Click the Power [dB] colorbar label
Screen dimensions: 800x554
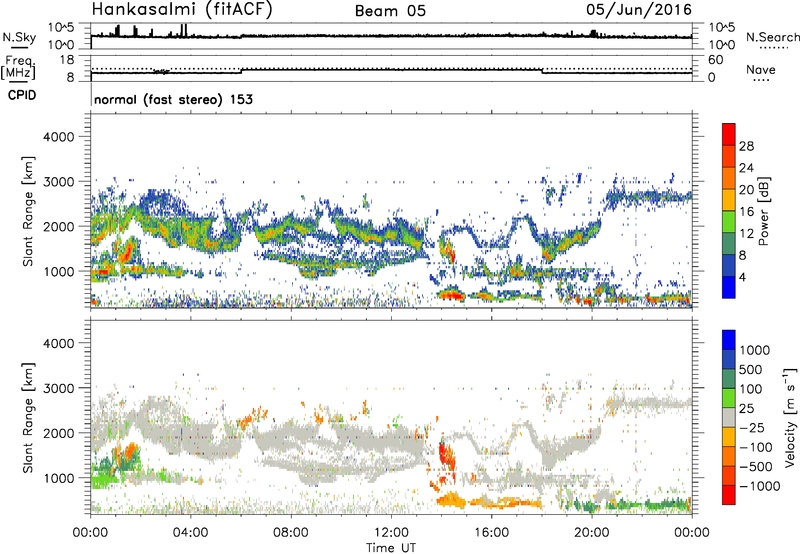[763, 211]
